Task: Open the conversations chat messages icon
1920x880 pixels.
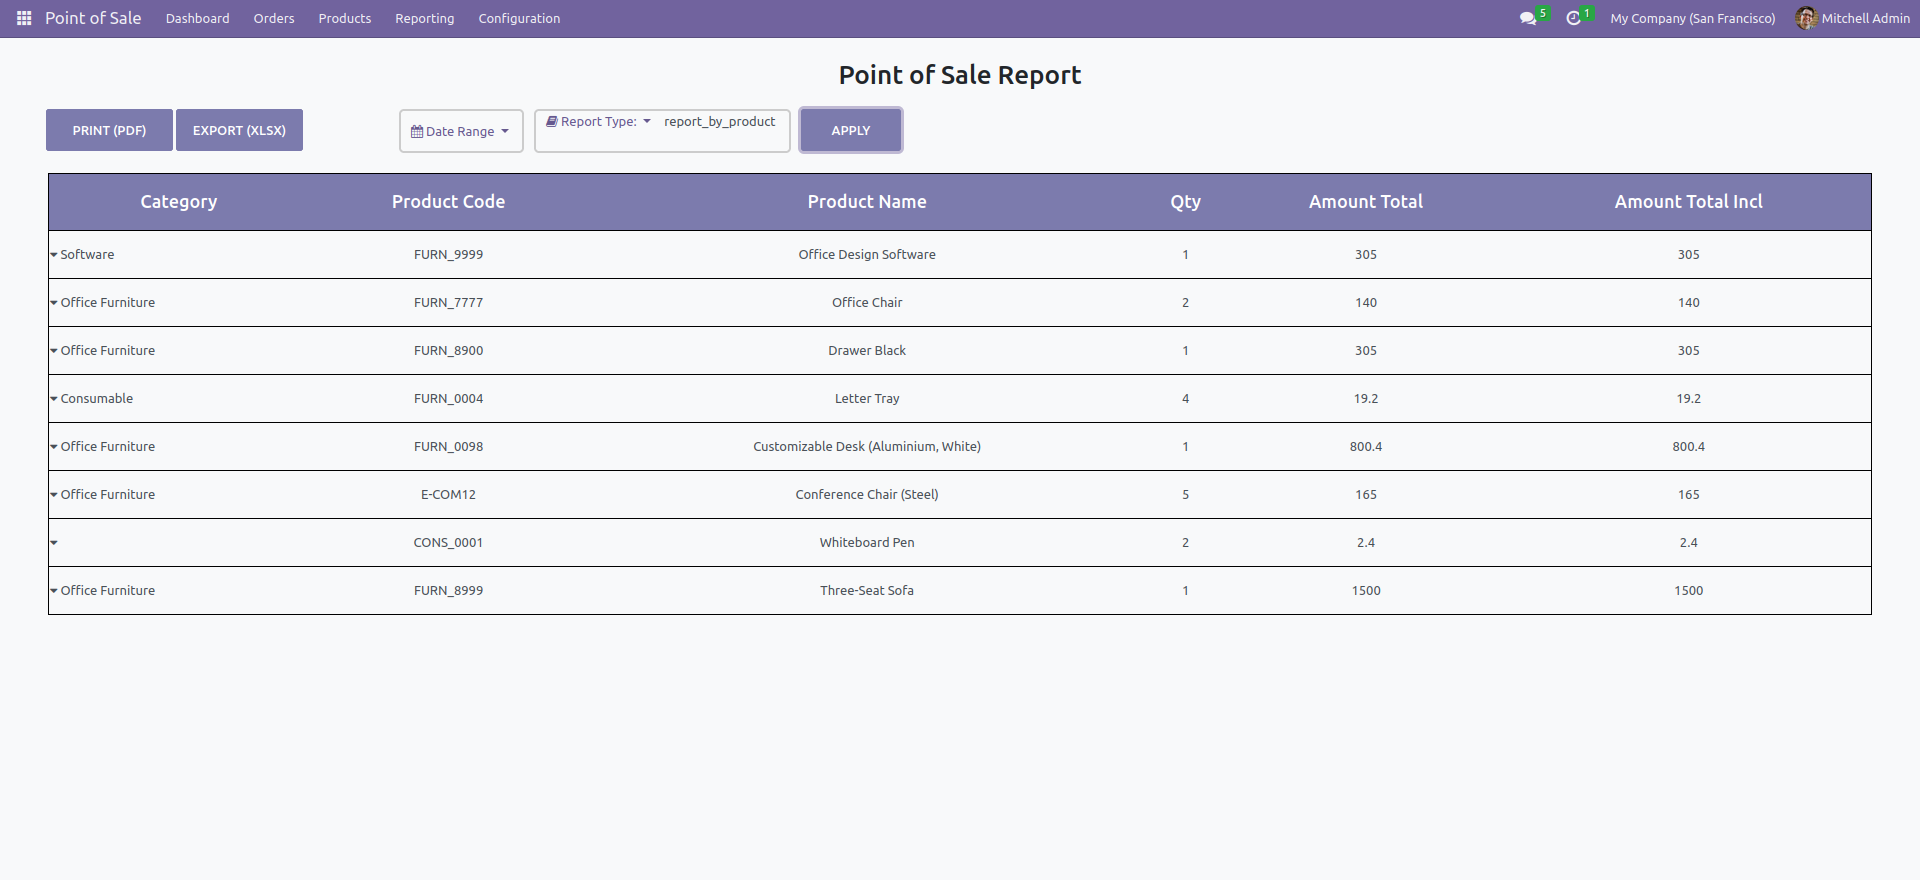Action: click(1527, 19)
